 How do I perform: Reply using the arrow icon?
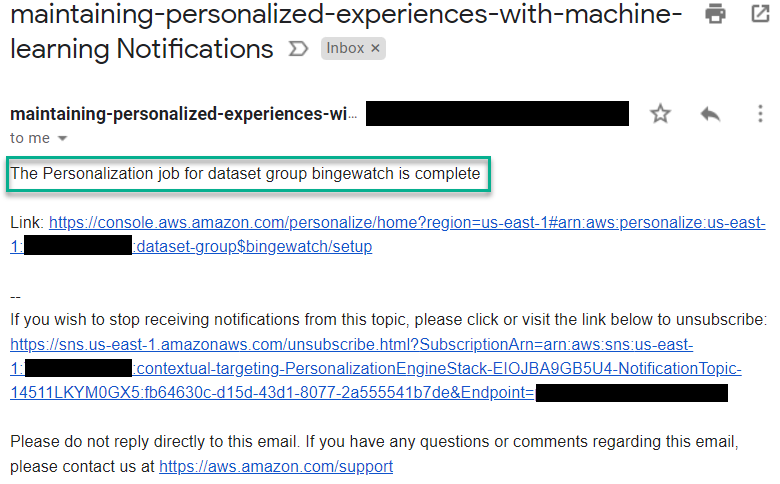pos(710,114)
